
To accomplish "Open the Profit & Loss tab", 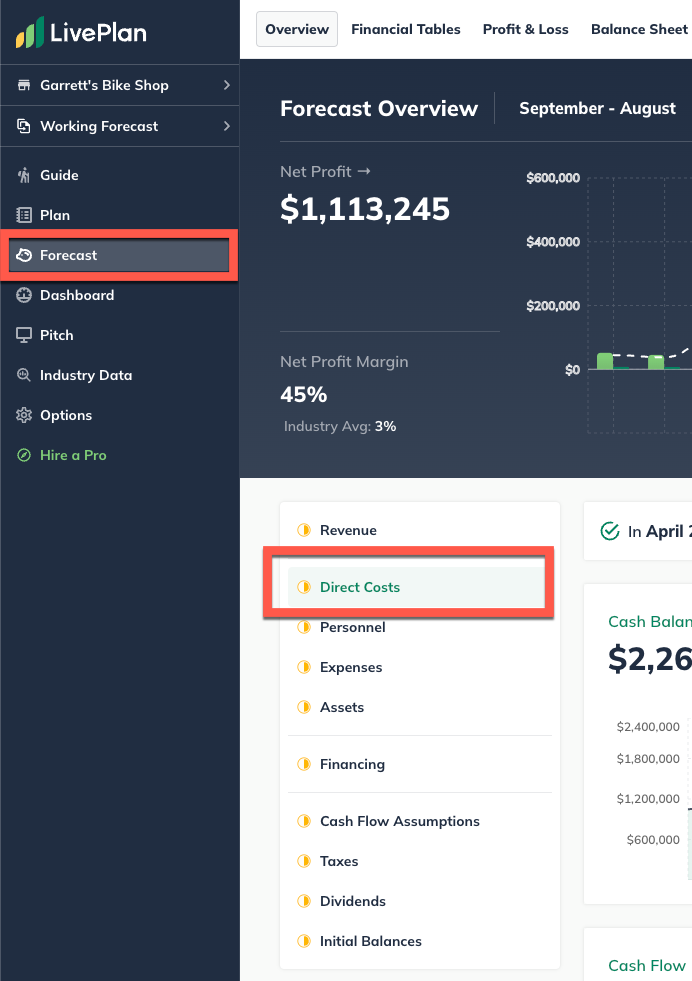I will pos(526,29).
